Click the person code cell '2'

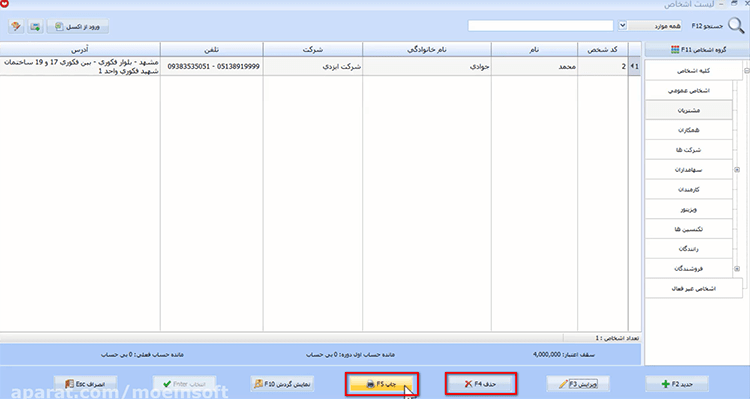pyautogui.click(x=603, y=66)
